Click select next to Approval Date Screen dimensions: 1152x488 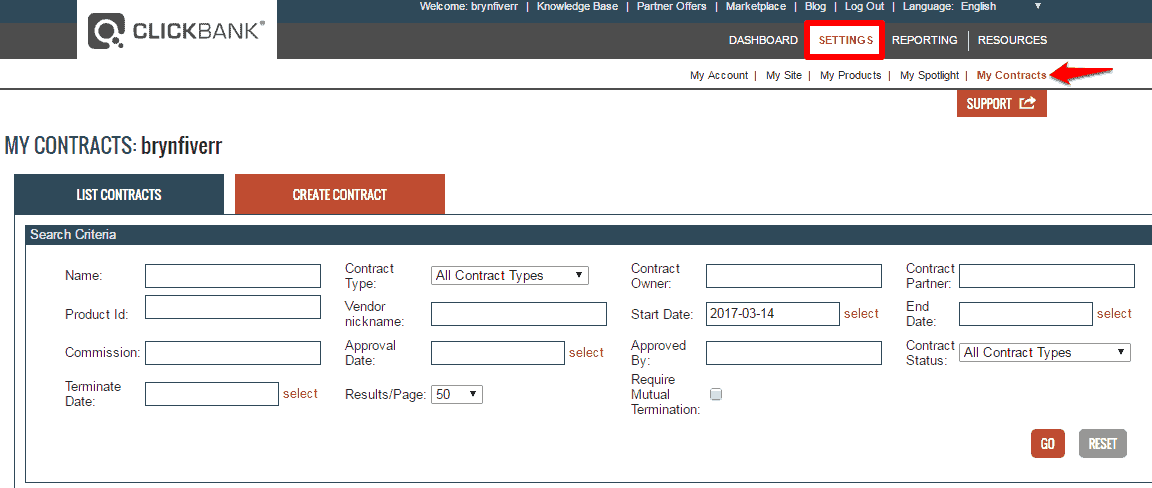coord(586,353)
